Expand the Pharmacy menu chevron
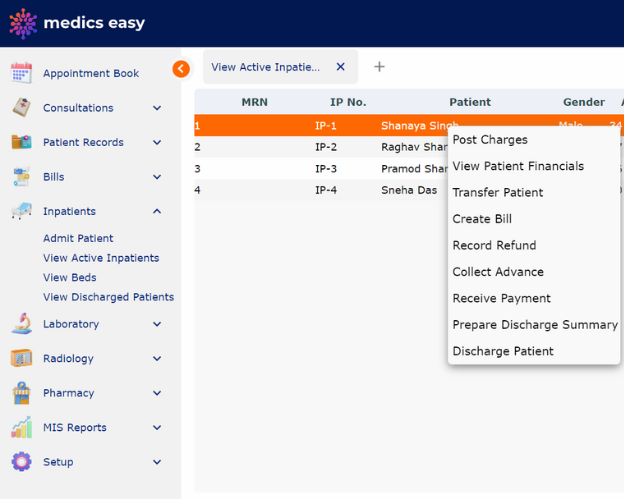 [x=157, y=393]
